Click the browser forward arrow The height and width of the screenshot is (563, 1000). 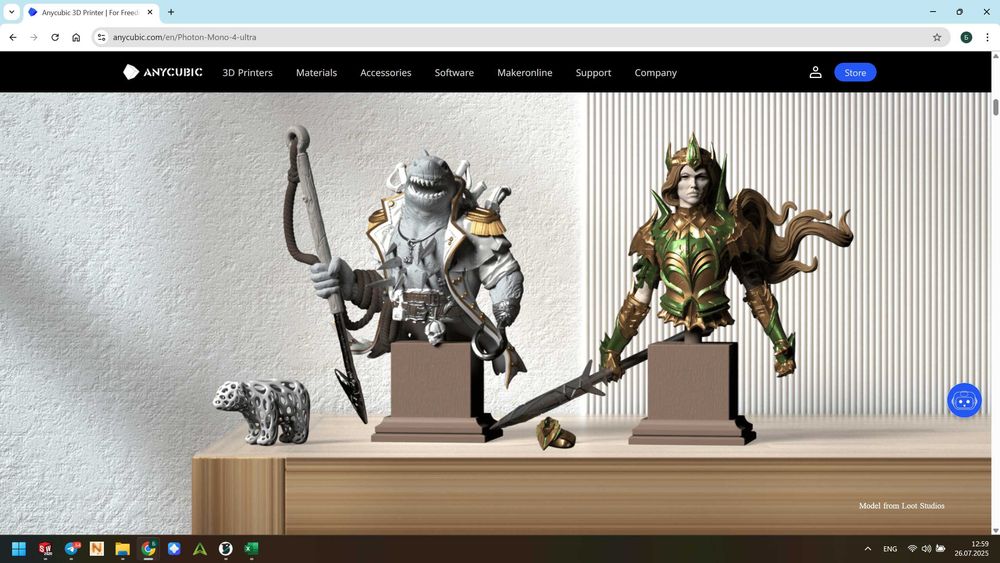[34, 37]
